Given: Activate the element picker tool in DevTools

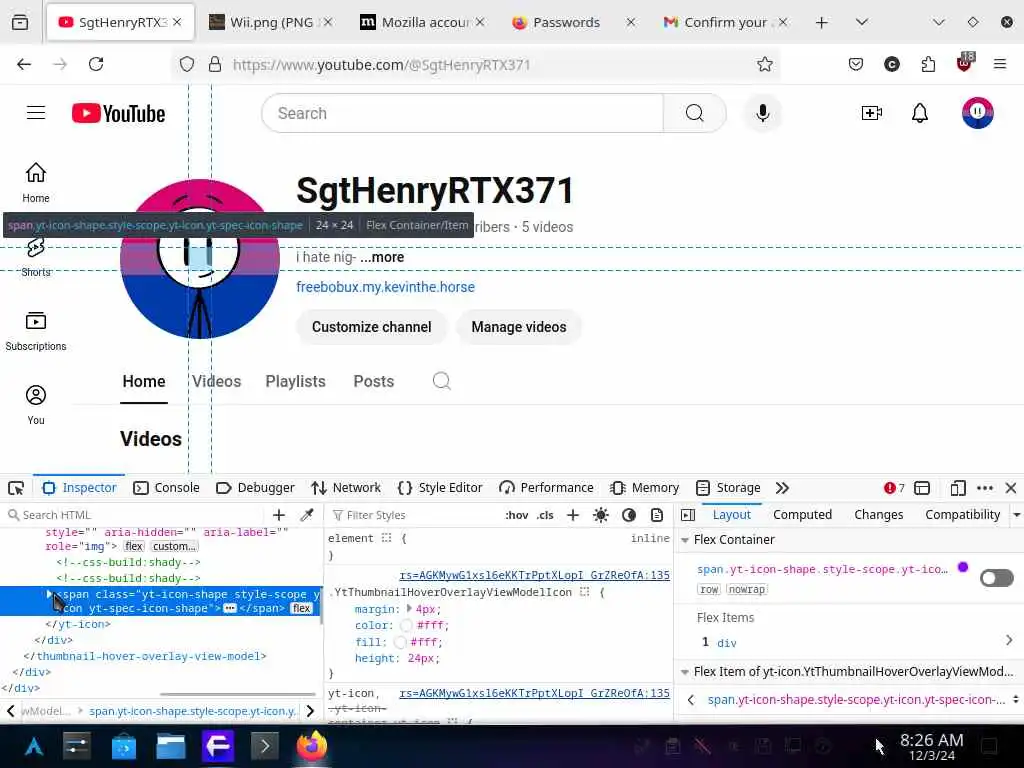Looking at the screenshot, I should (16, 488).
